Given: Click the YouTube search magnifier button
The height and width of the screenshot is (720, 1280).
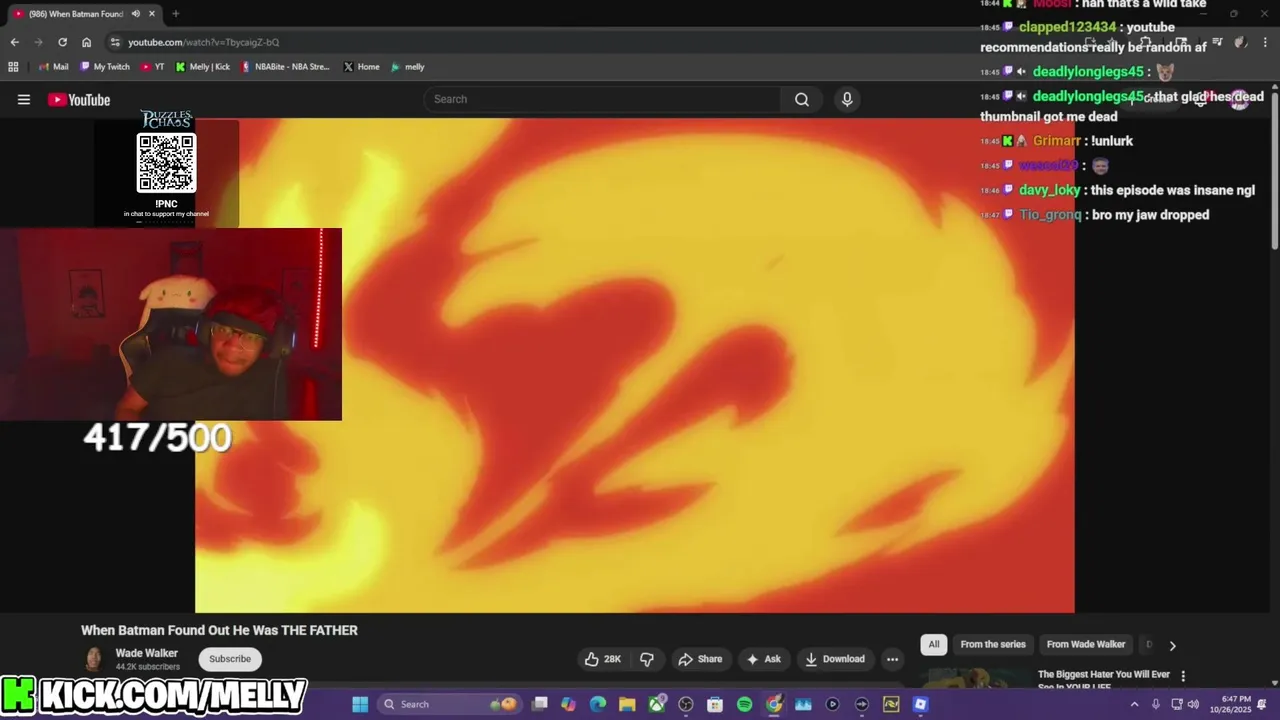Looking at the screenshot, I should 801,99.
